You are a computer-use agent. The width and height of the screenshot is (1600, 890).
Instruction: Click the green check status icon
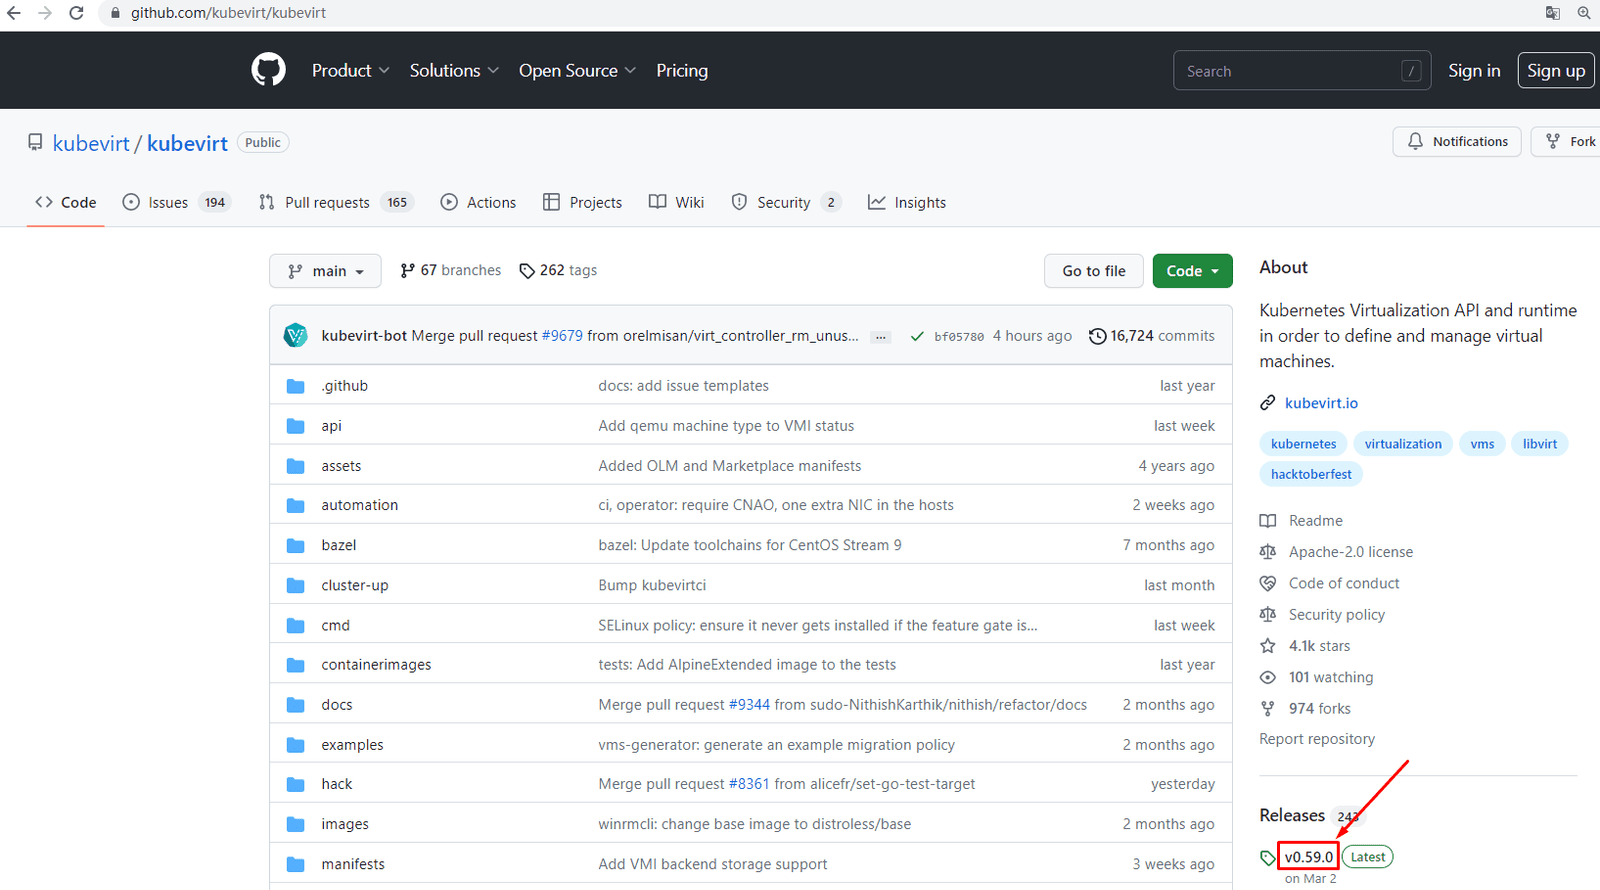(x=917, y=337)
